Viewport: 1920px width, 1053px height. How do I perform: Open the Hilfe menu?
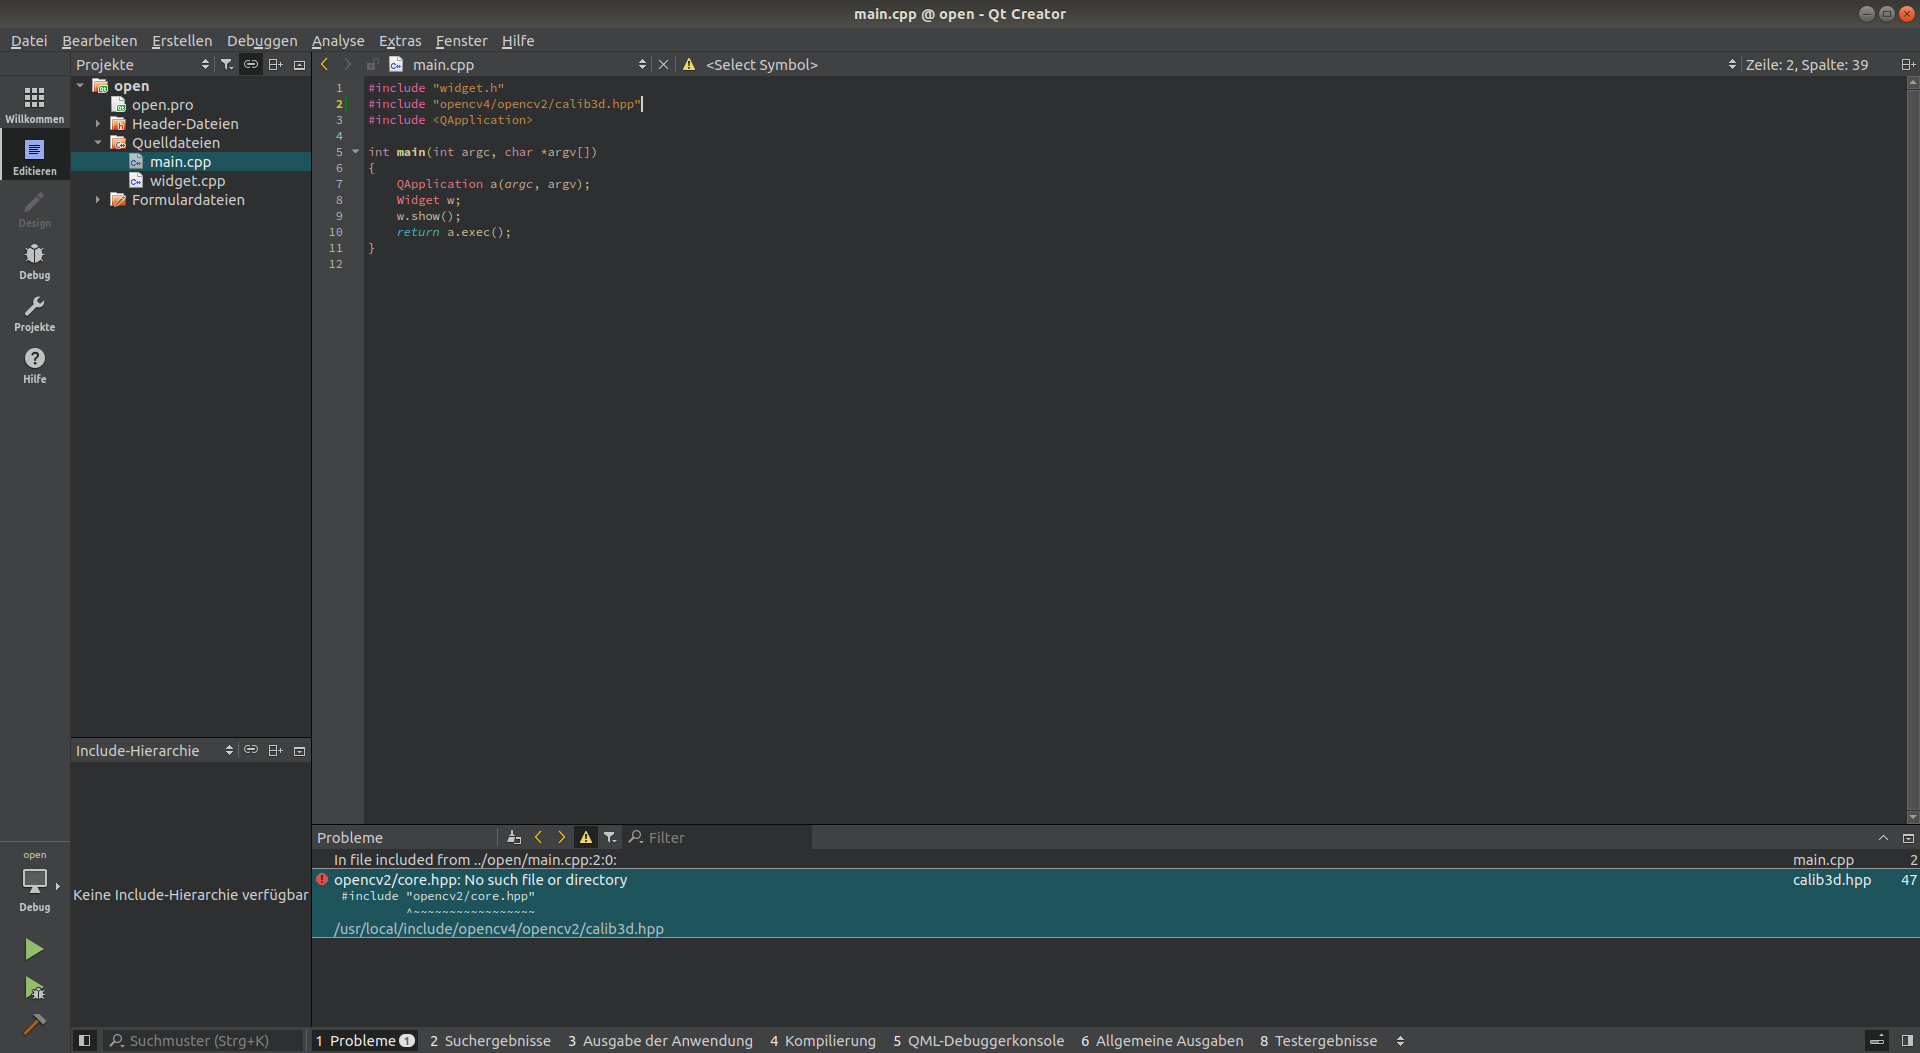click(x=518, y=41)
